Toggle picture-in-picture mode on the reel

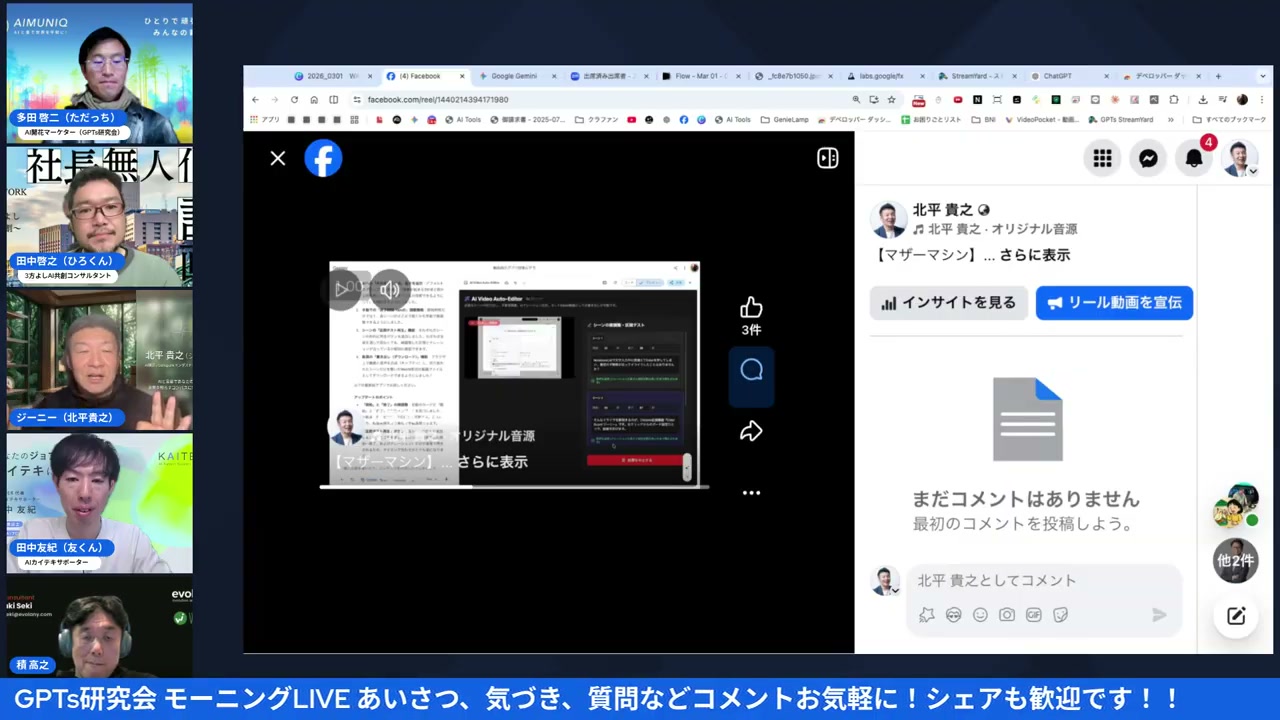click(827, 158)
